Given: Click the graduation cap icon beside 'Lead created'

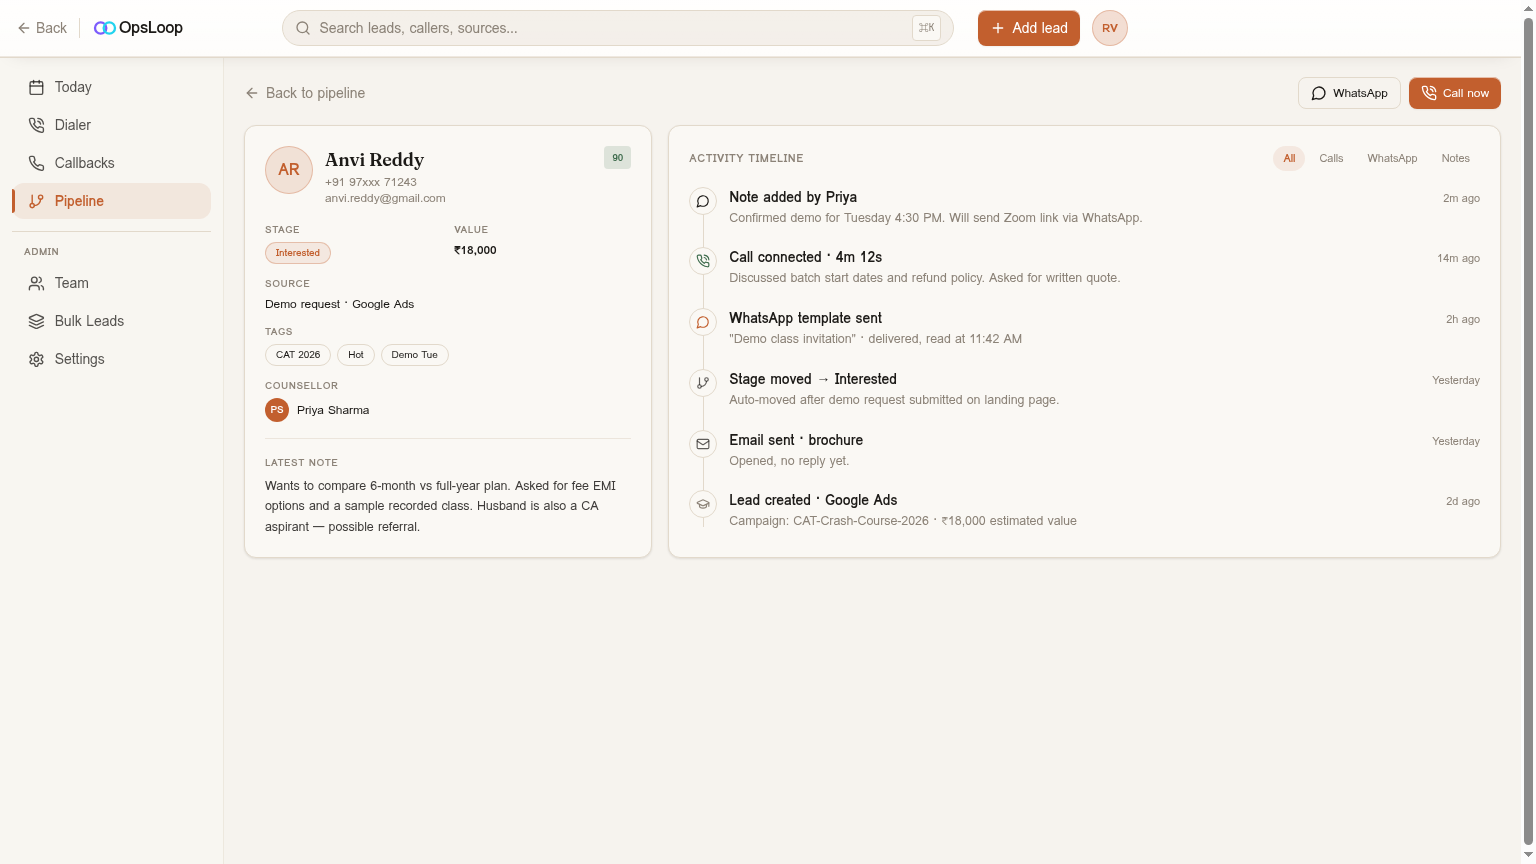Looking at the screenshot, I should pos(703,504).
